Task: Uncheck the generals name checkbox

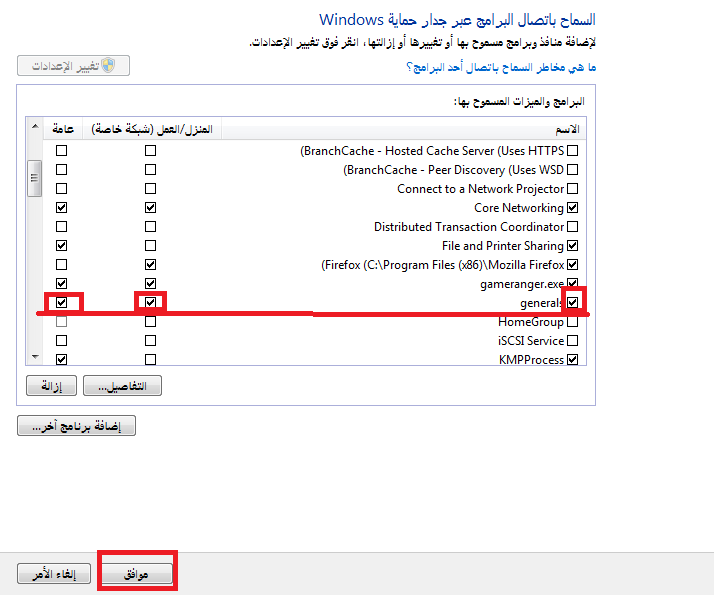Action: pyautogui.click(x=573, y=302)
